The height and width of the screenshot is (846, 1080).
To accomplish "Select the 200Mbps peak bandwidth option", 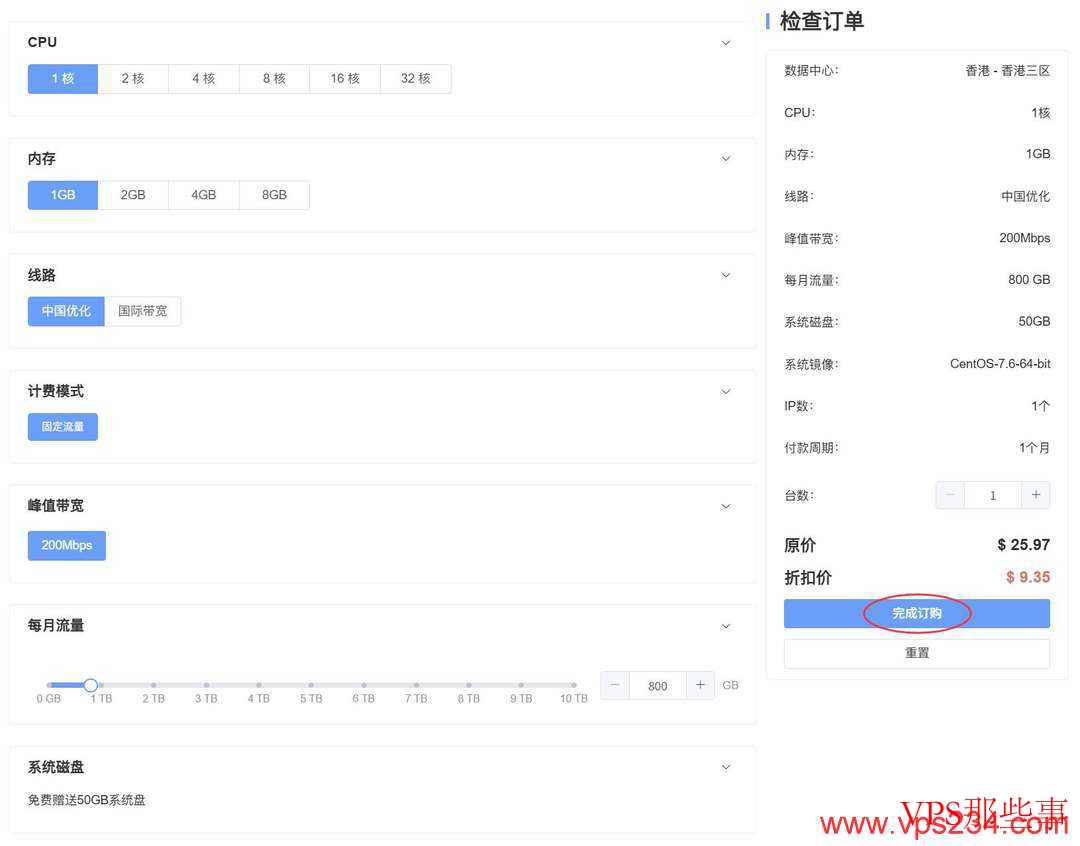I will click(66, 545).
